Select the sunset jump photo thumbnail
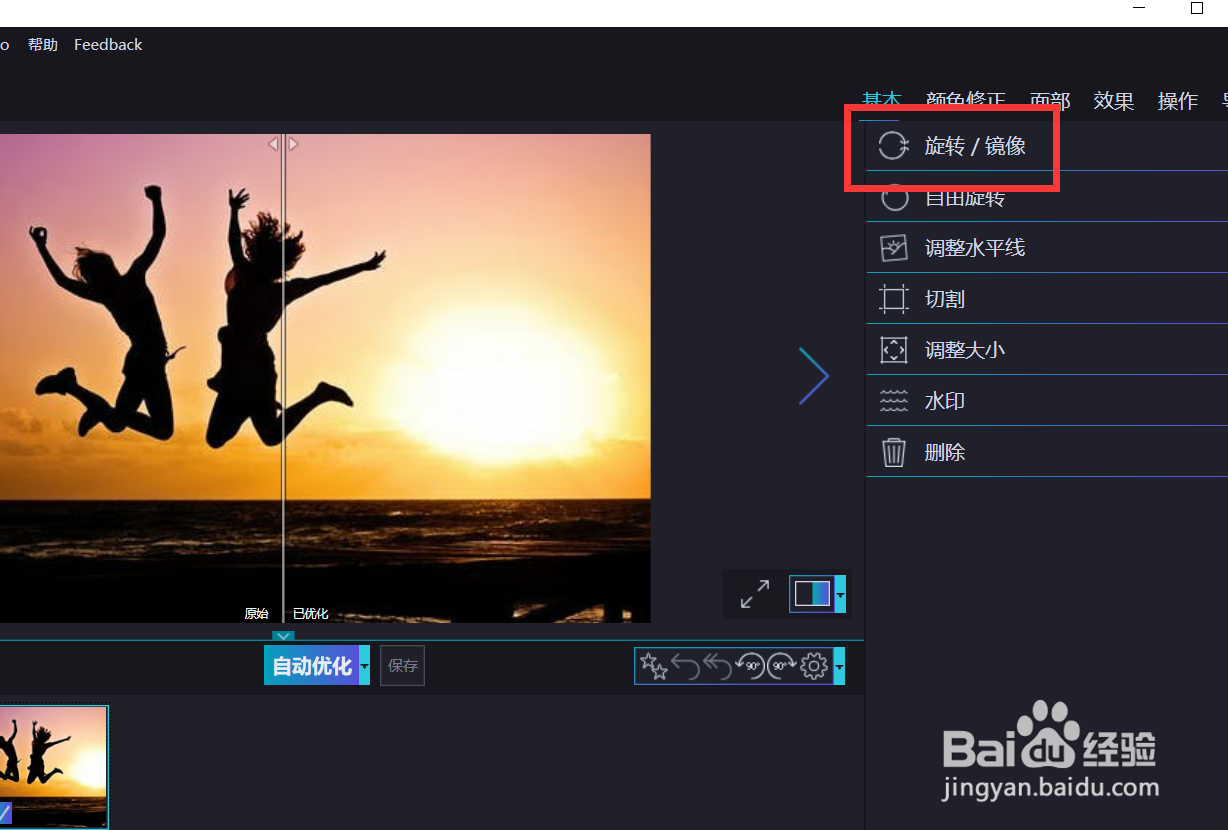The height and width of the screenshot is (830, 1228). click(x=53, y=767)
